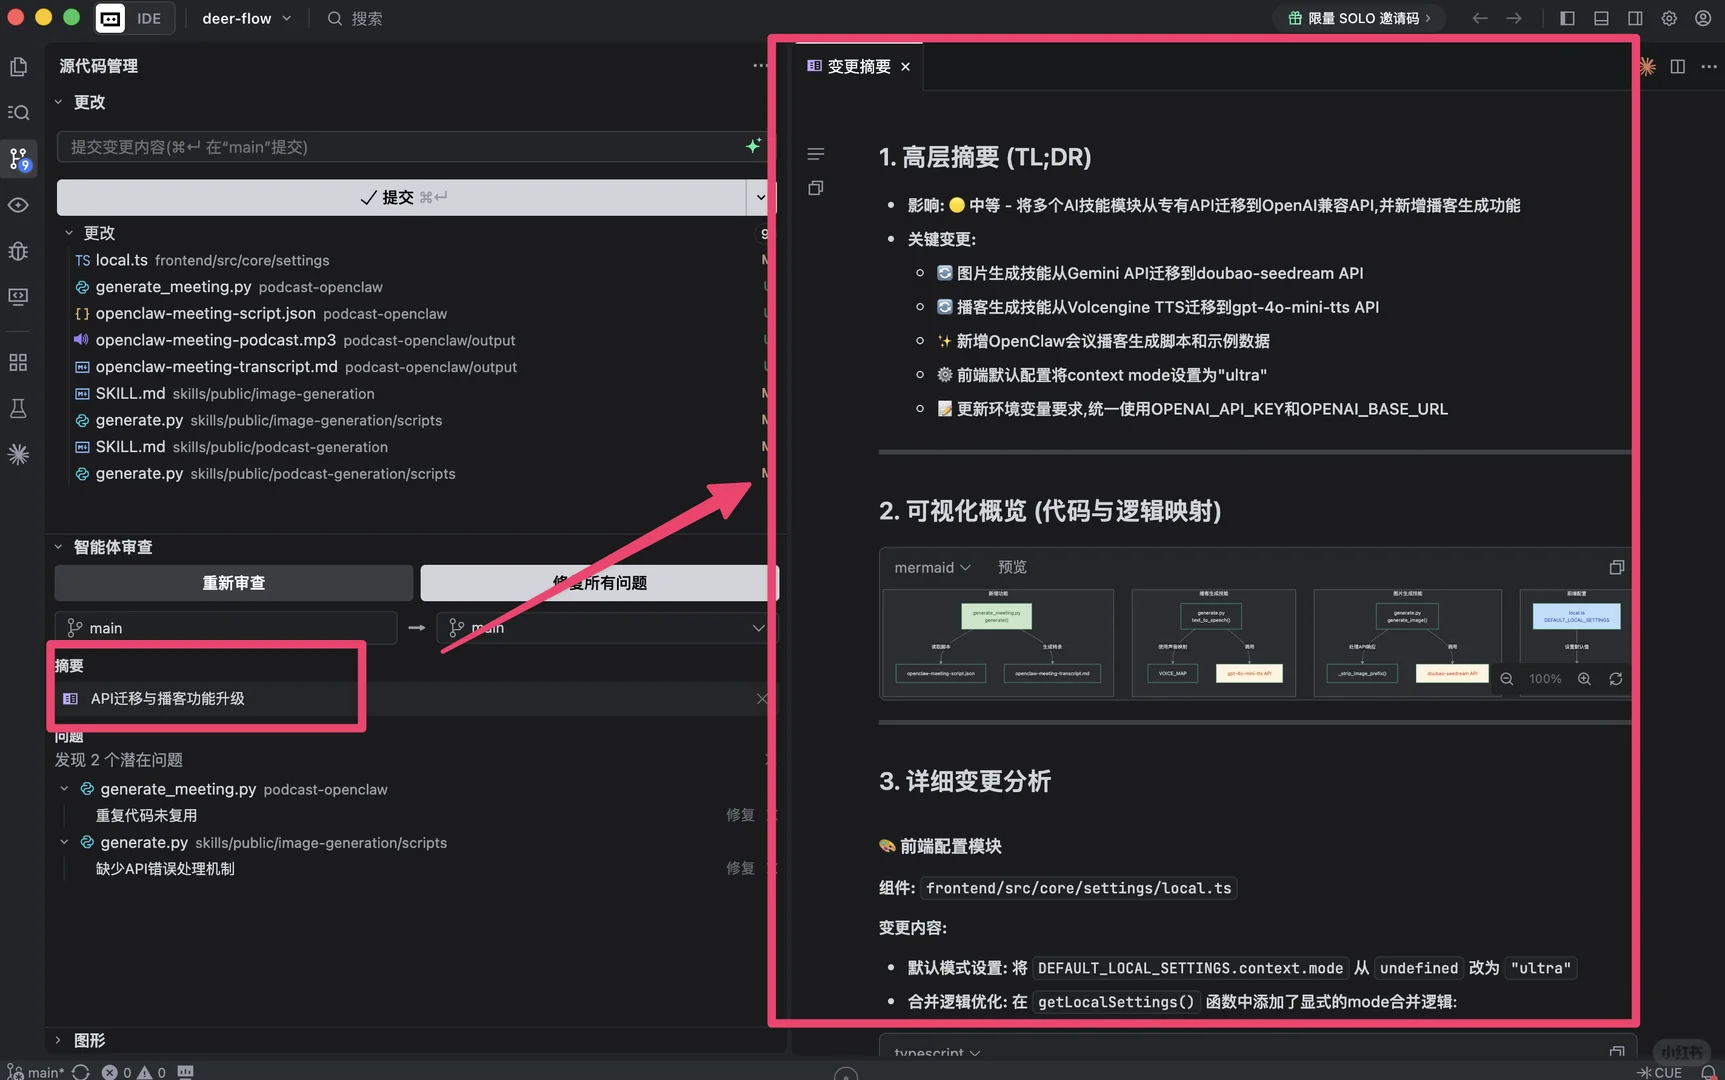Navigate forward with the right arrow

[x=1514, y=18]
